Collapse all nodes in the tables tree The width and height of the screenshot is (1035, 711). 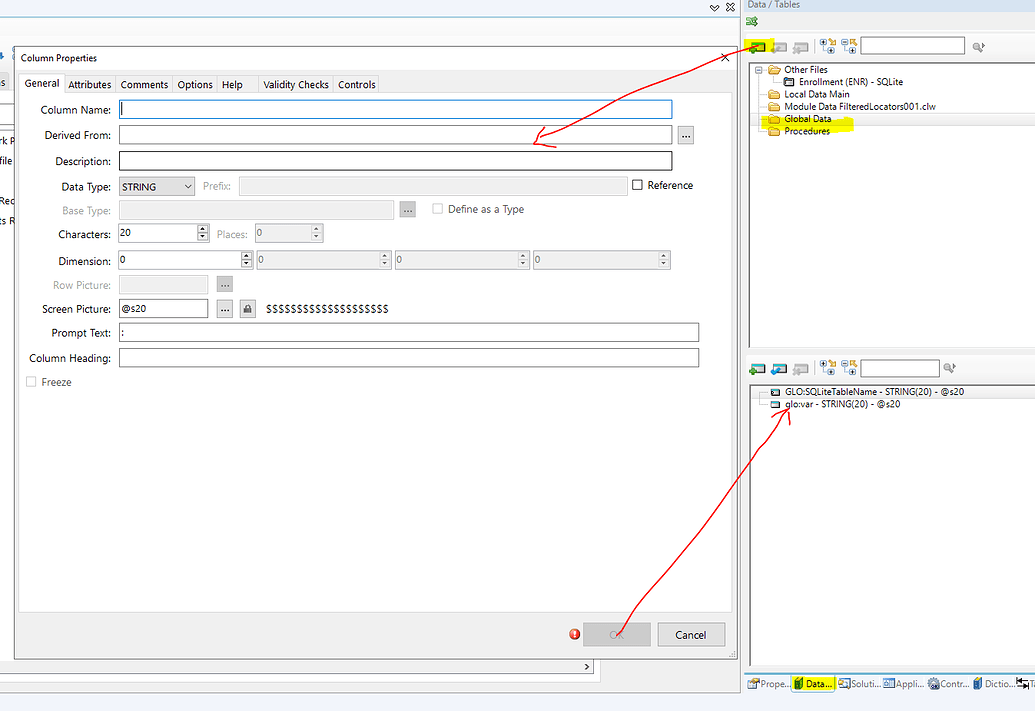849,46
